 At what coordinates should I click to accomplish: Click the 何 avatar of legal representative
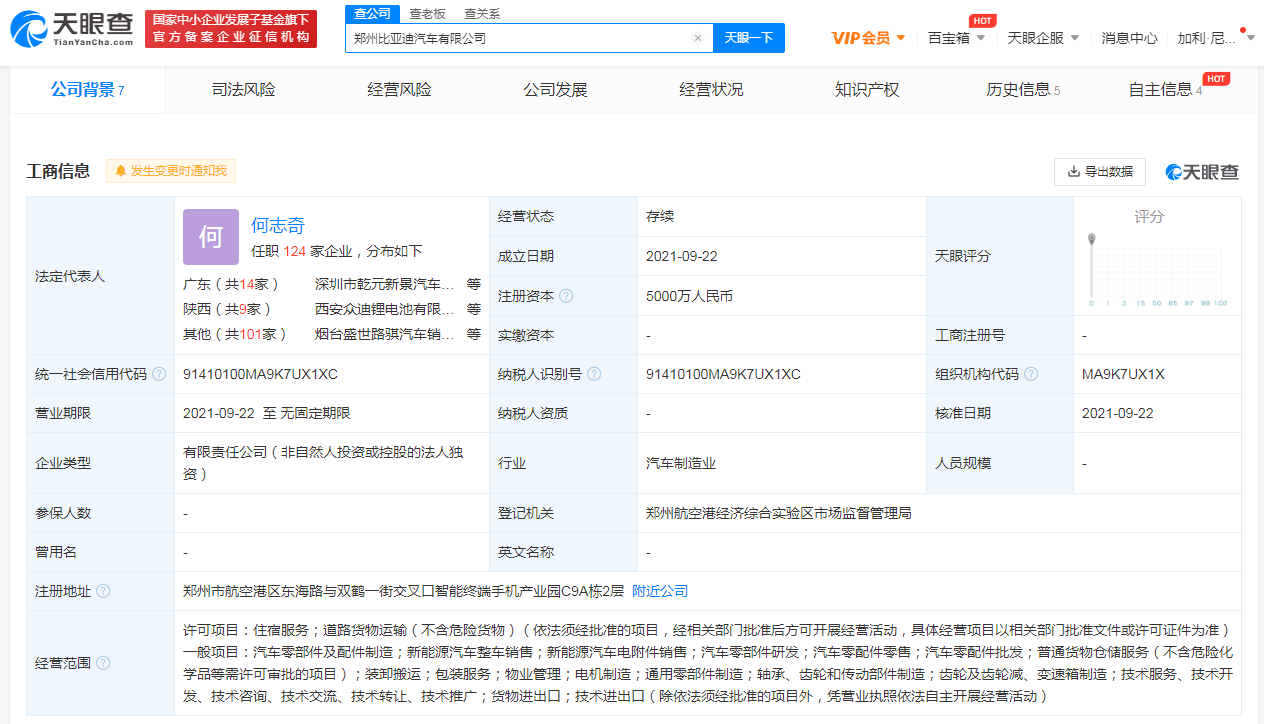tap(211, 237)
